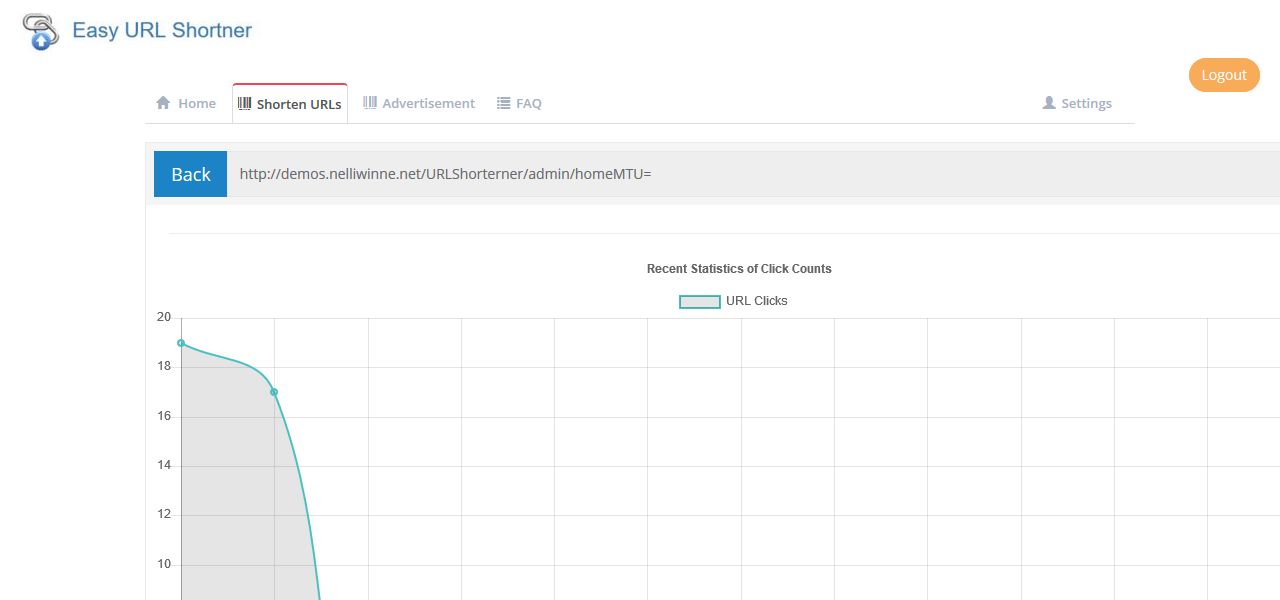Viewport: 1280px width, 600px height.
Task: Click the barcode icon beside Advertisement
Action: 370,102
